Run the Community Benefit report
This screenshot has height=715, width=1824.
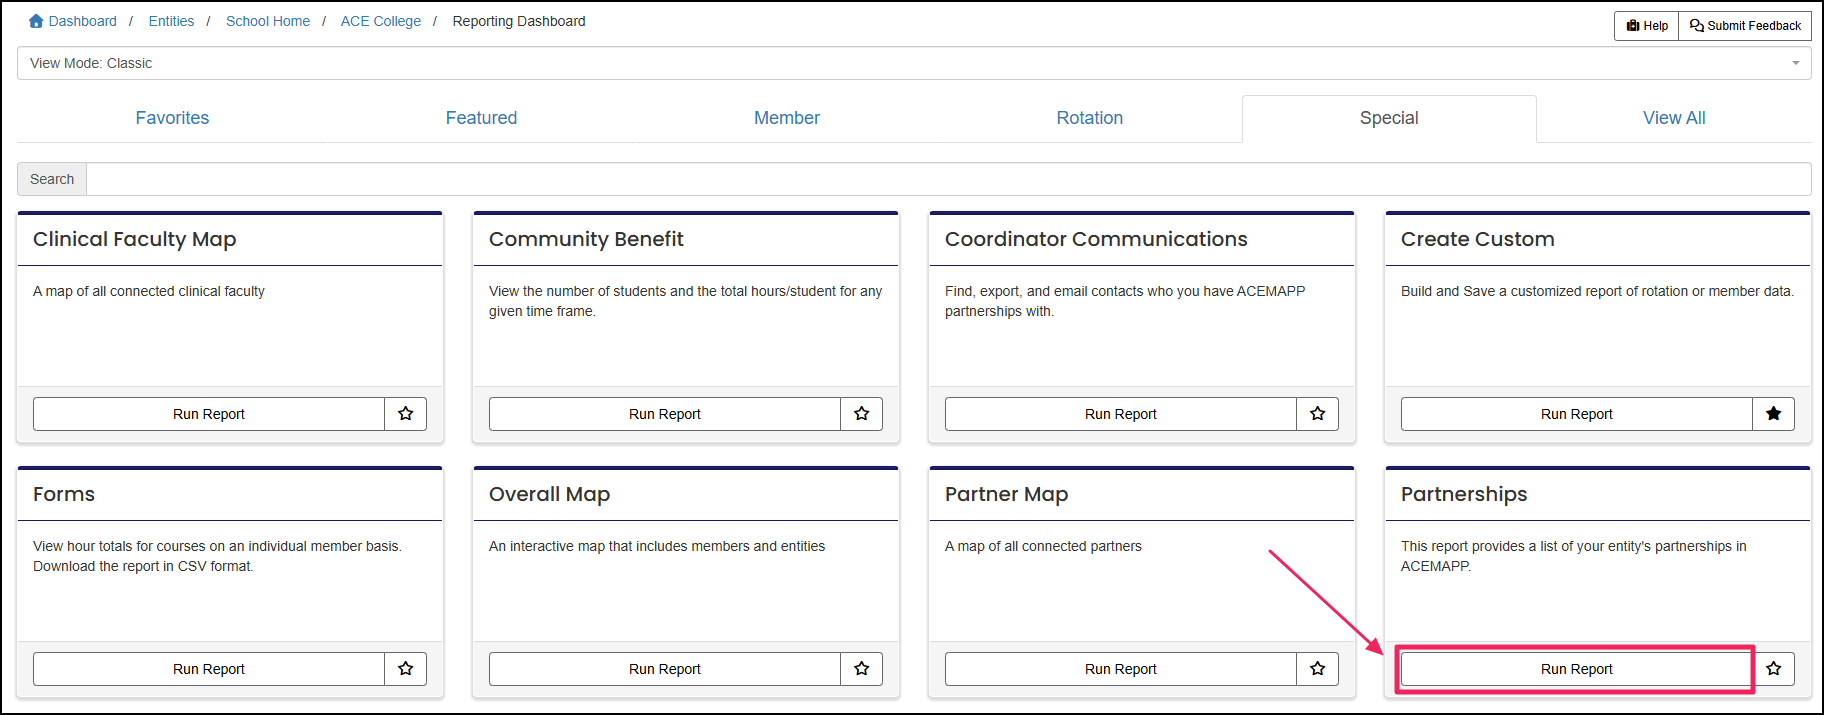pyautogui.click(x=665, y=414)
